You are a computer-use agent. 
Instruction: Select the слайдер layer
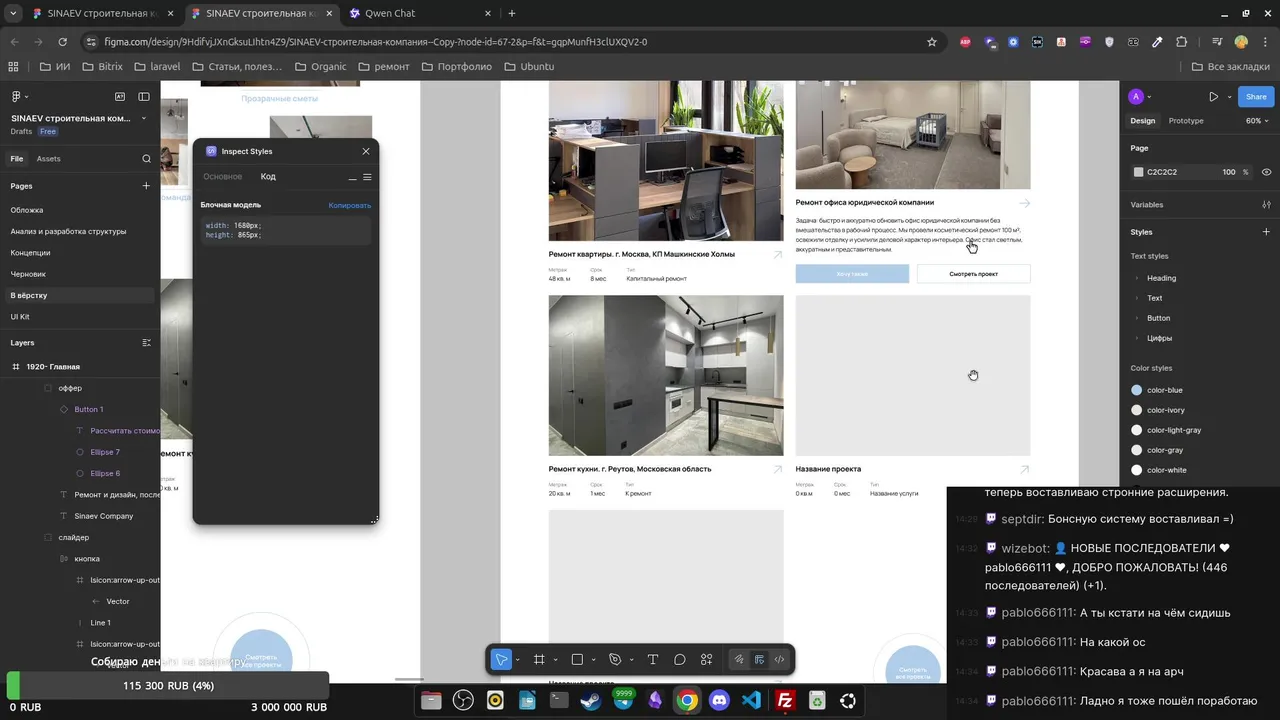tap(74, 538)
